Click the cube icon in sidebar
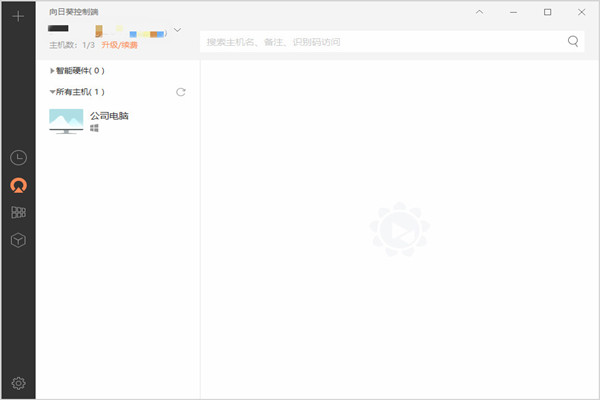The height and width of the screenshot is (400, 600). tap(17, 240)
